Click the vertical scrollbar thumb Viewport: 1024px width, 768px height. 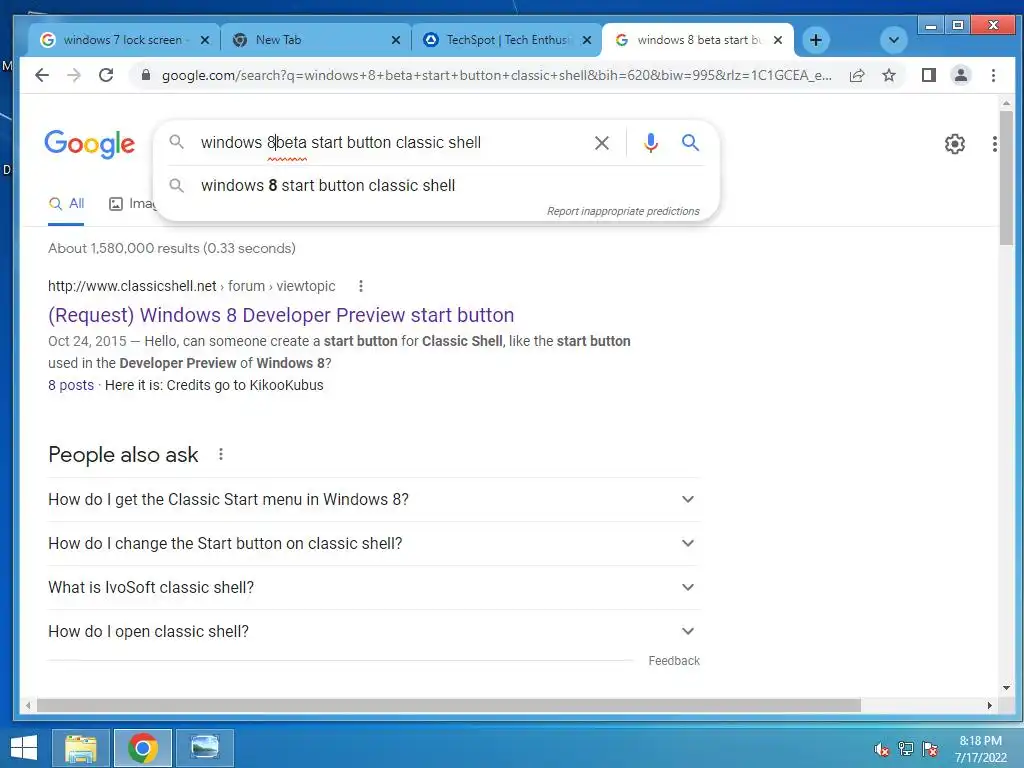point(1006,178)
